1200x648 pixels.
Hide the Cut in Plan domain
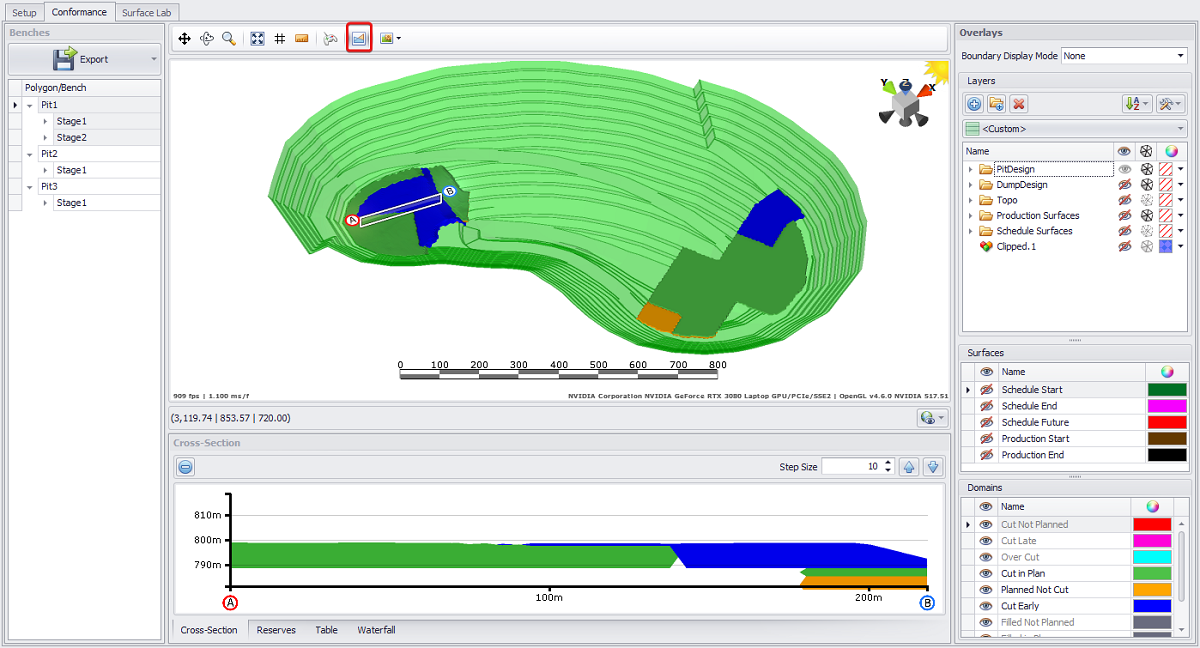click(x=986, y=573)
